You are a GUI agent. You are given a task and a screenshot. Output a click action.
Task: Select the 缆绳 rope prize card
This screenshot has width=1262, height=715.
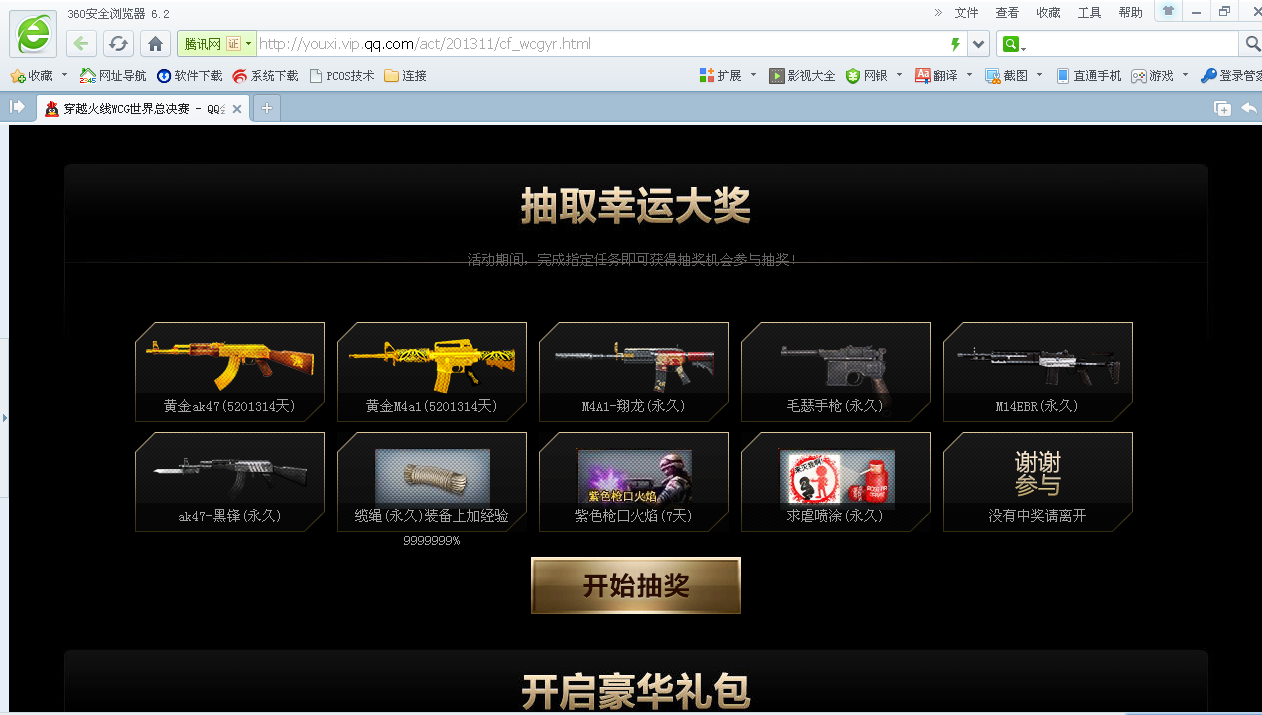click(x=432, y=481)
